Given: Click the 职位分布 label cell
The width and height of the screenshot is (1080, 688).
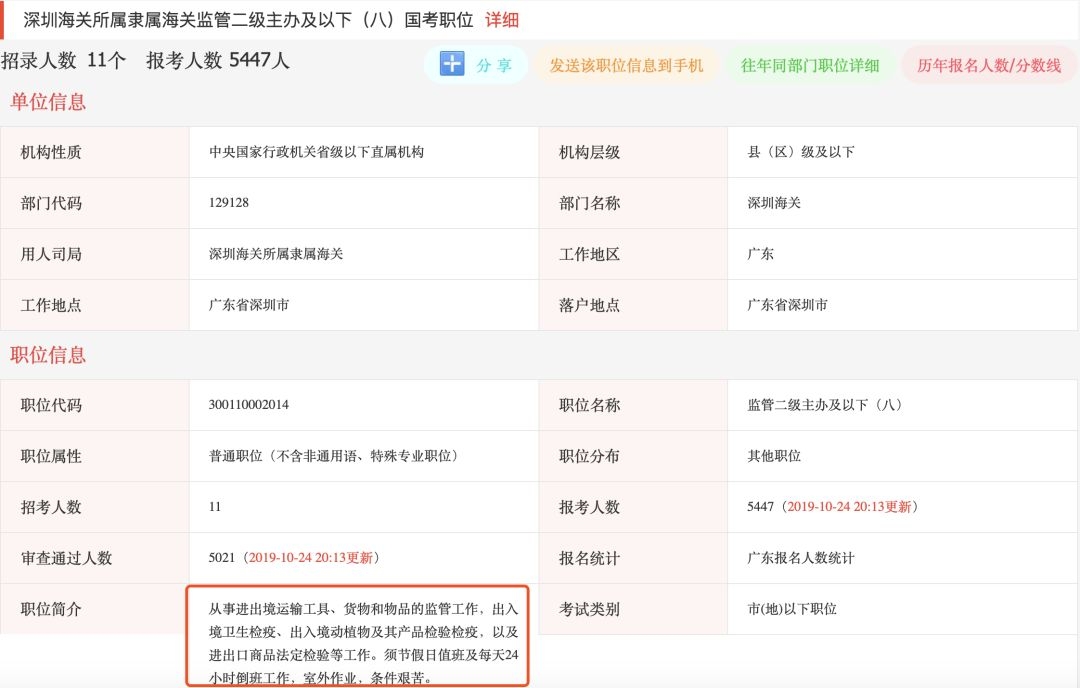Looking at the screenshot, I should point(633,457).
